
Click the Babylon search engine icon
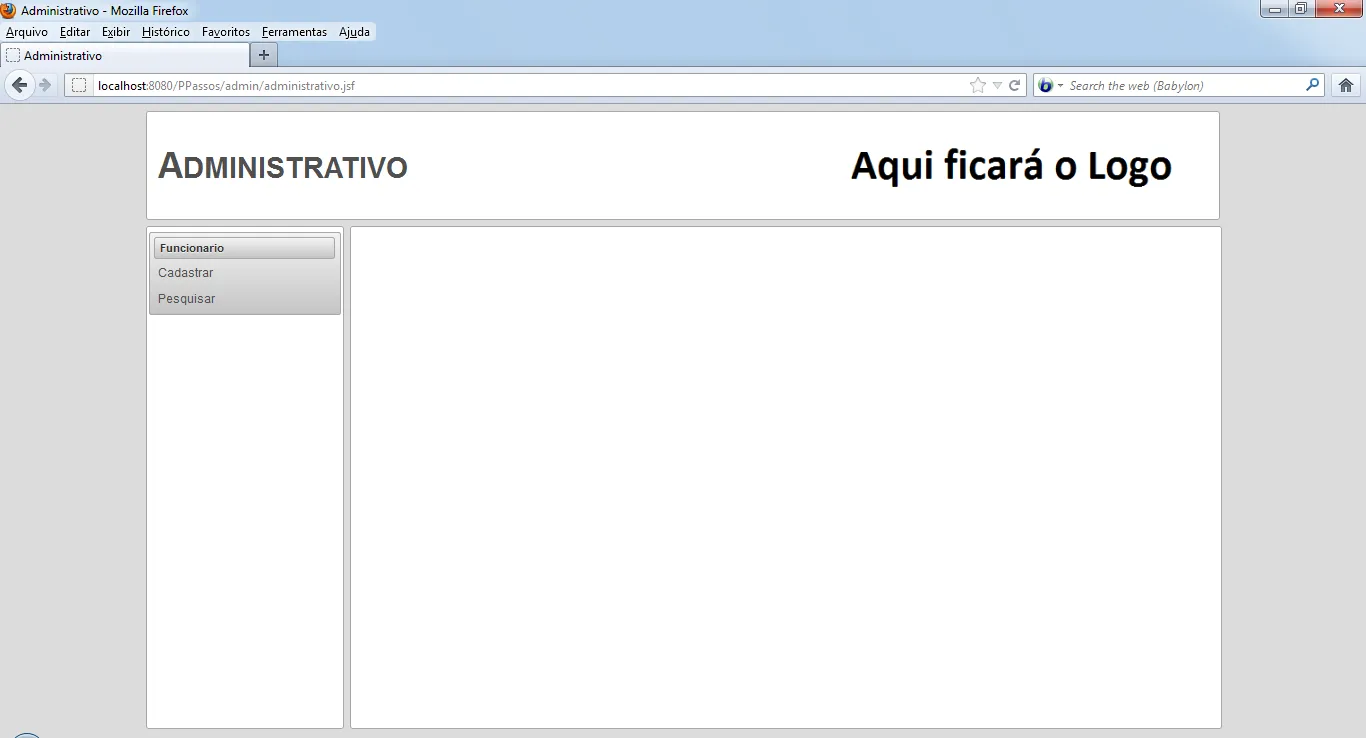pos(1046,85)
